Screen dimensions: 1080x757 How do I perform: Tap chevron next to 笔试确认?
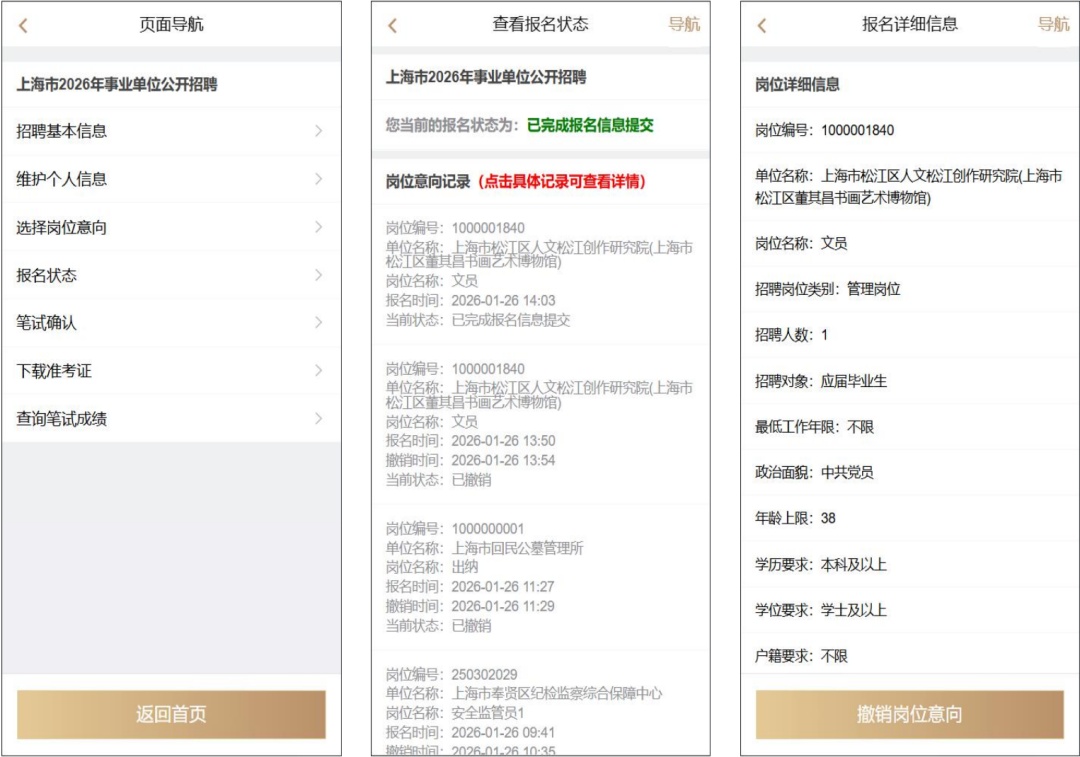coord(318,323)
